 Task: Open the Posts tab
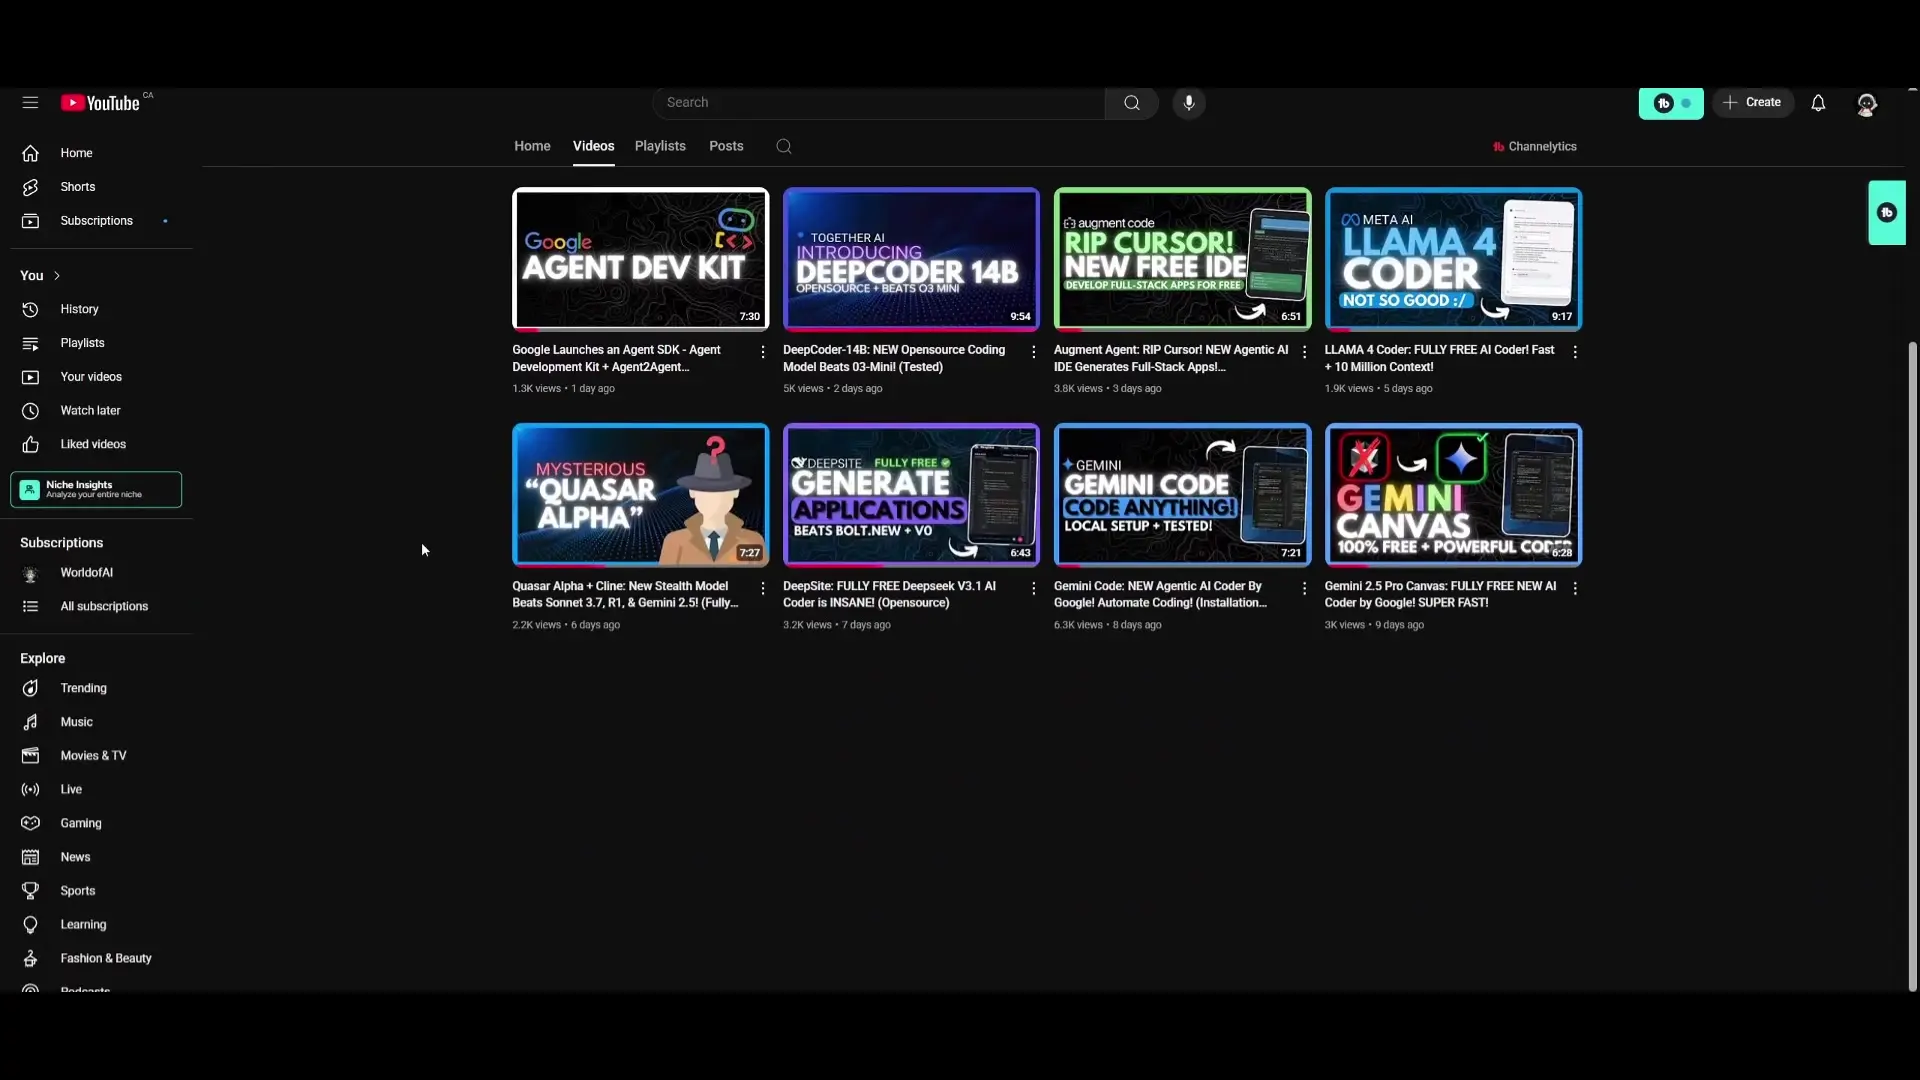726,146
